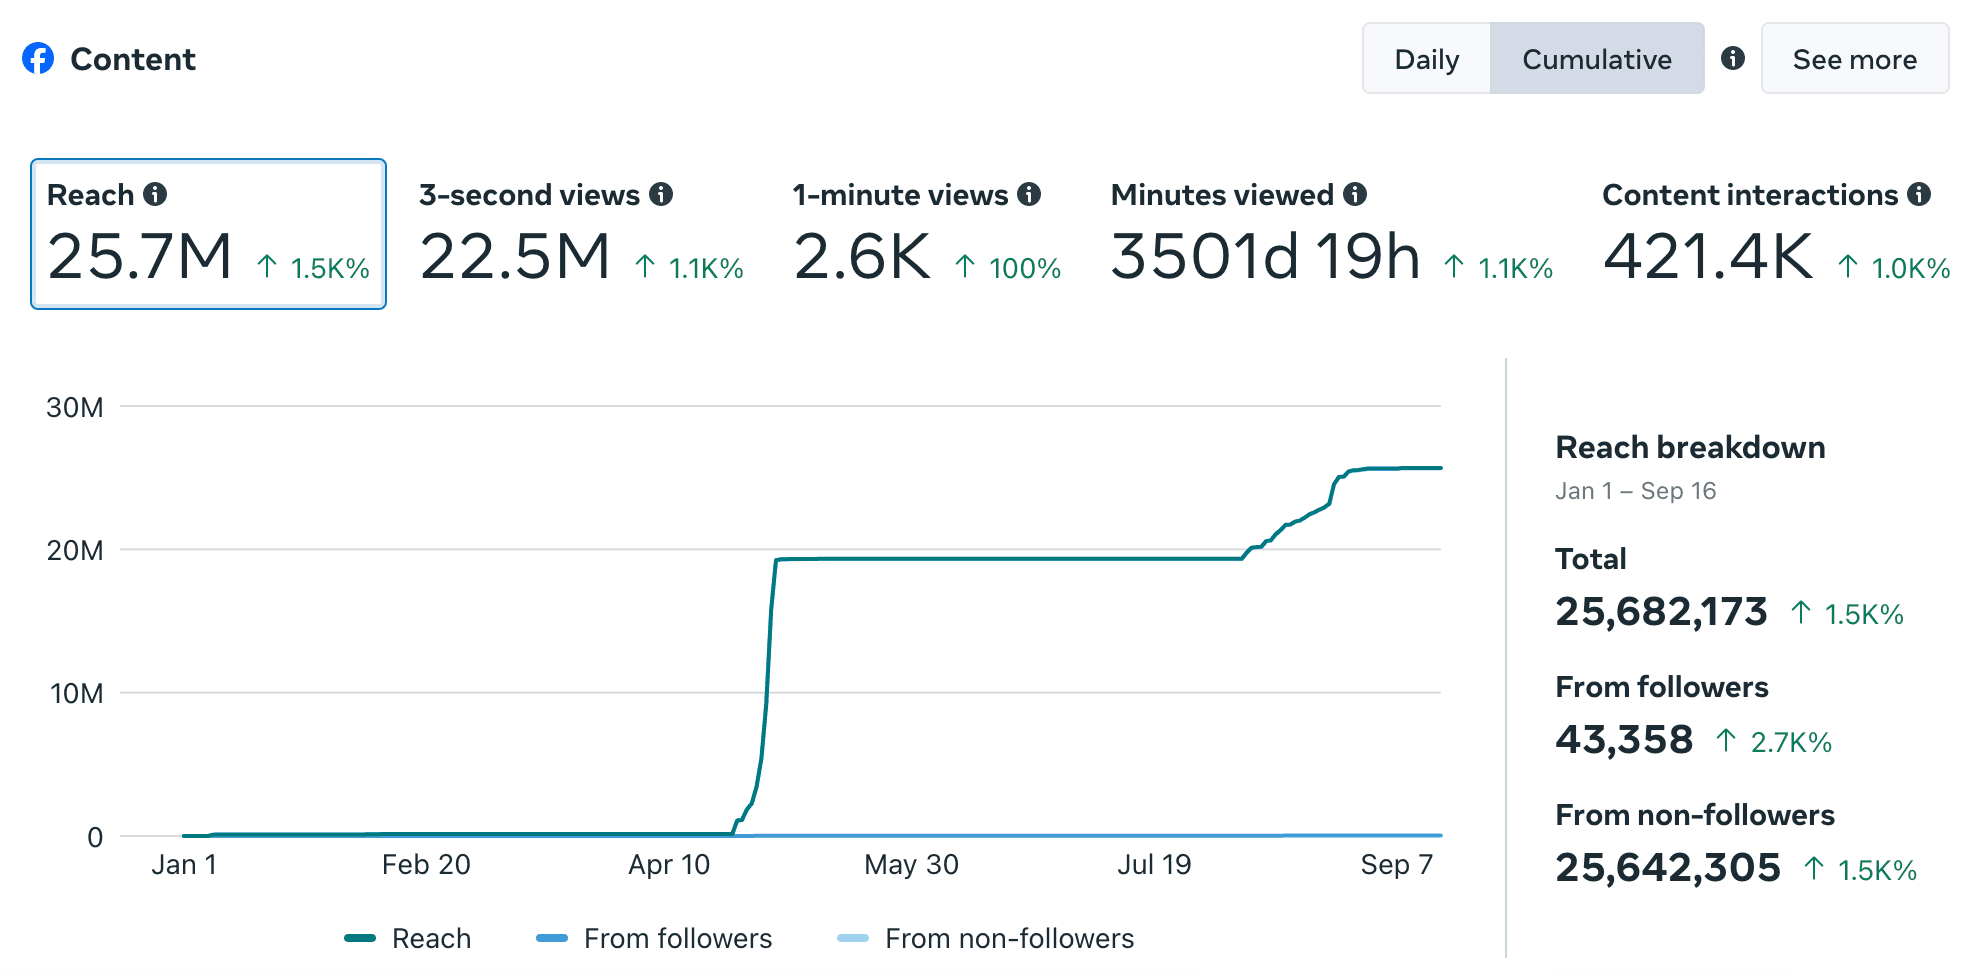Select the Cumulative view toggle
Image resolution: width=1966 pixels, height=976 pixels.
(x=1597, y=59)
